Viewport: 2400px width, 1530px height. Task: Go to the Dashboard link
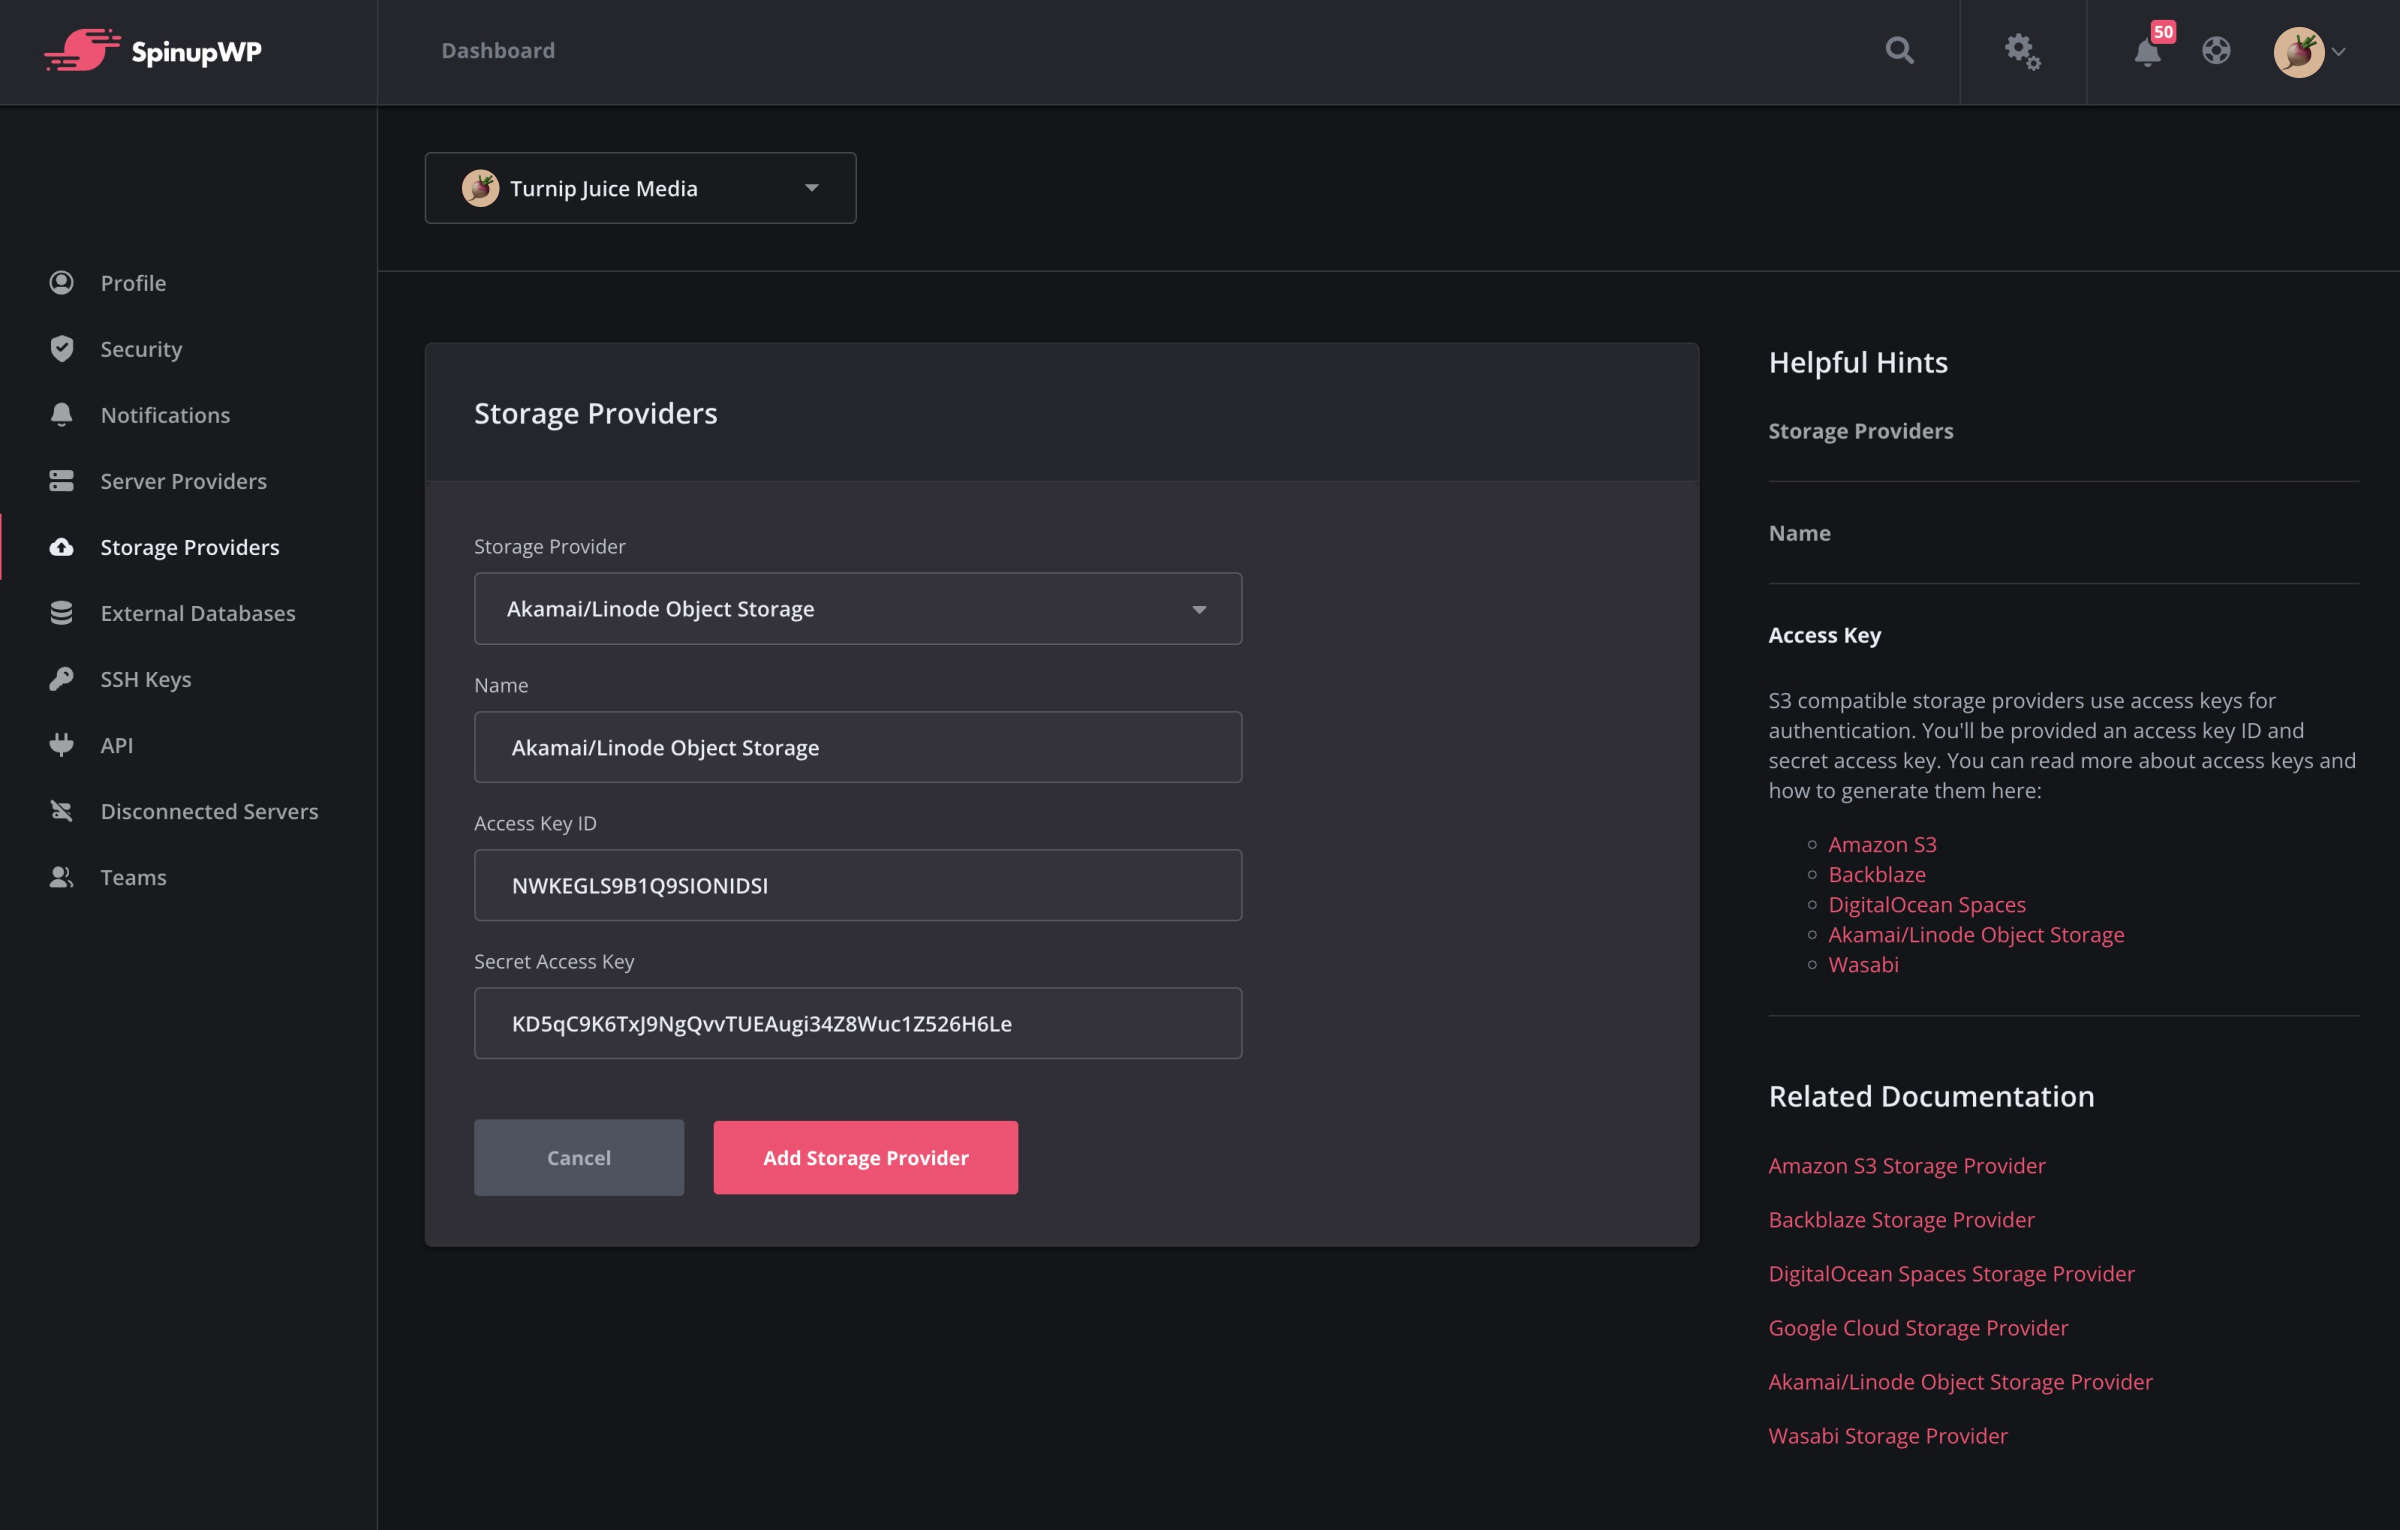click(x=498, y=50)
